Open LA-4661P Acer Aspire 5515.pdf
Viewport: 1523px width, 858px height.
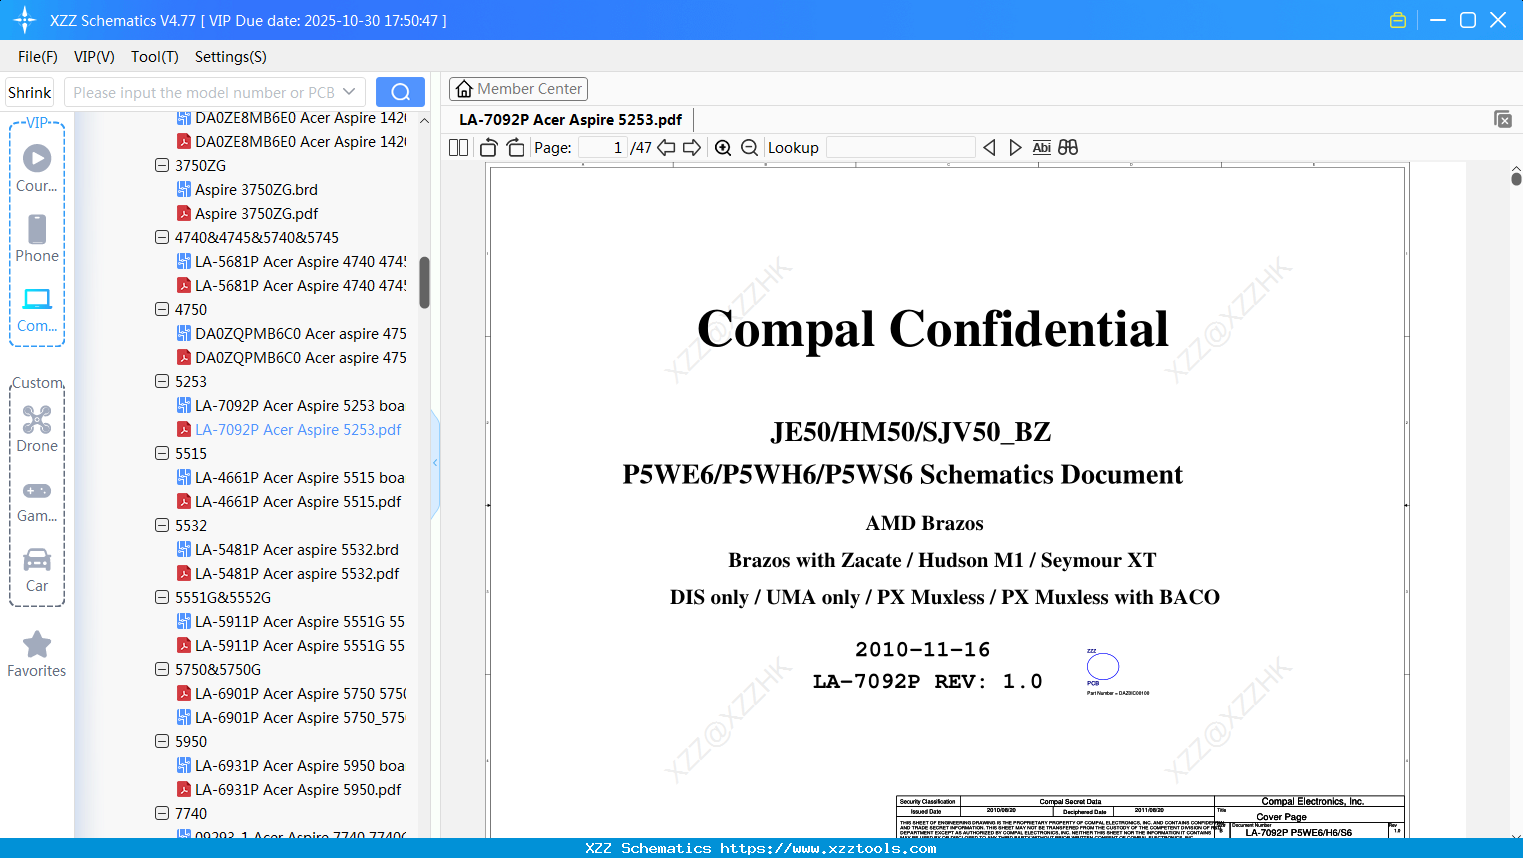click(x=289, y=502)
